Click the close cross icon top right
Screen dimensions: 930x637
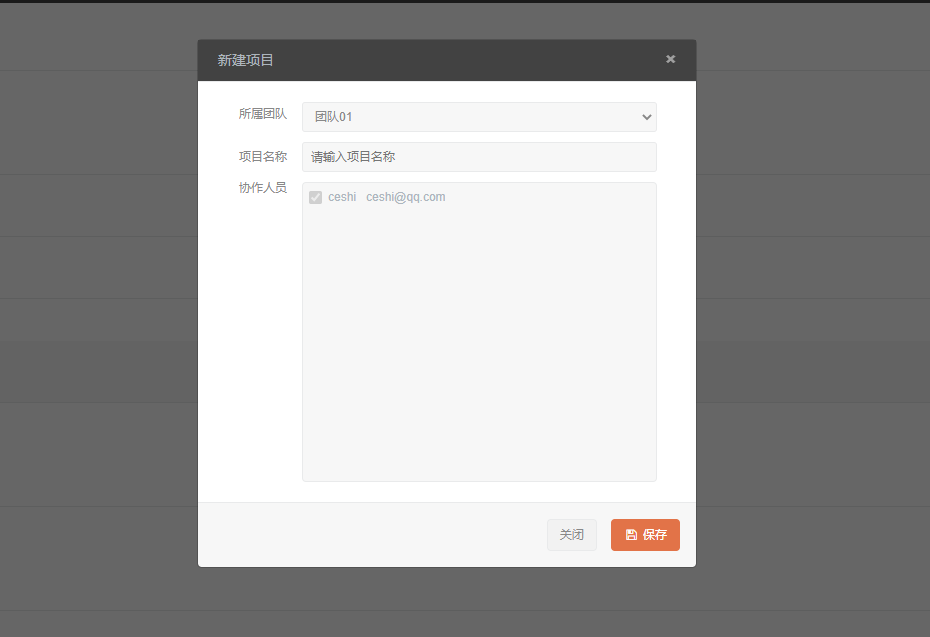click(x=670, y=59)
